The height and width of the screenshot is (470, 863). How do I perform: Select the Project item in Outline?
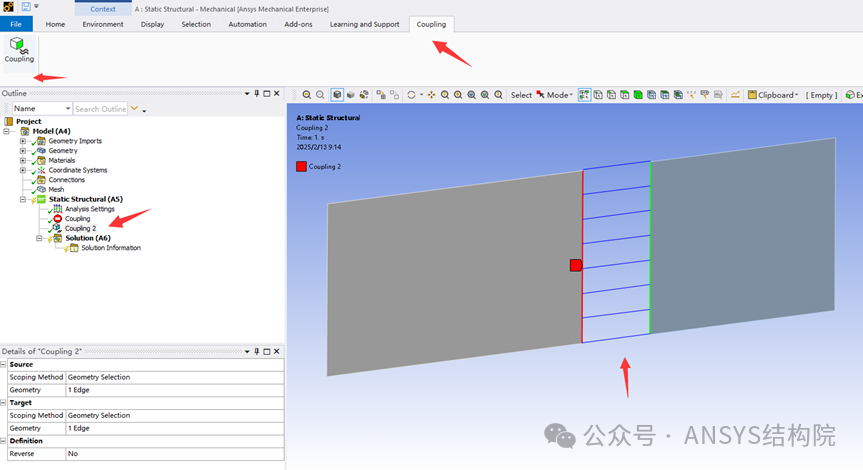click(x=28, y=121)
